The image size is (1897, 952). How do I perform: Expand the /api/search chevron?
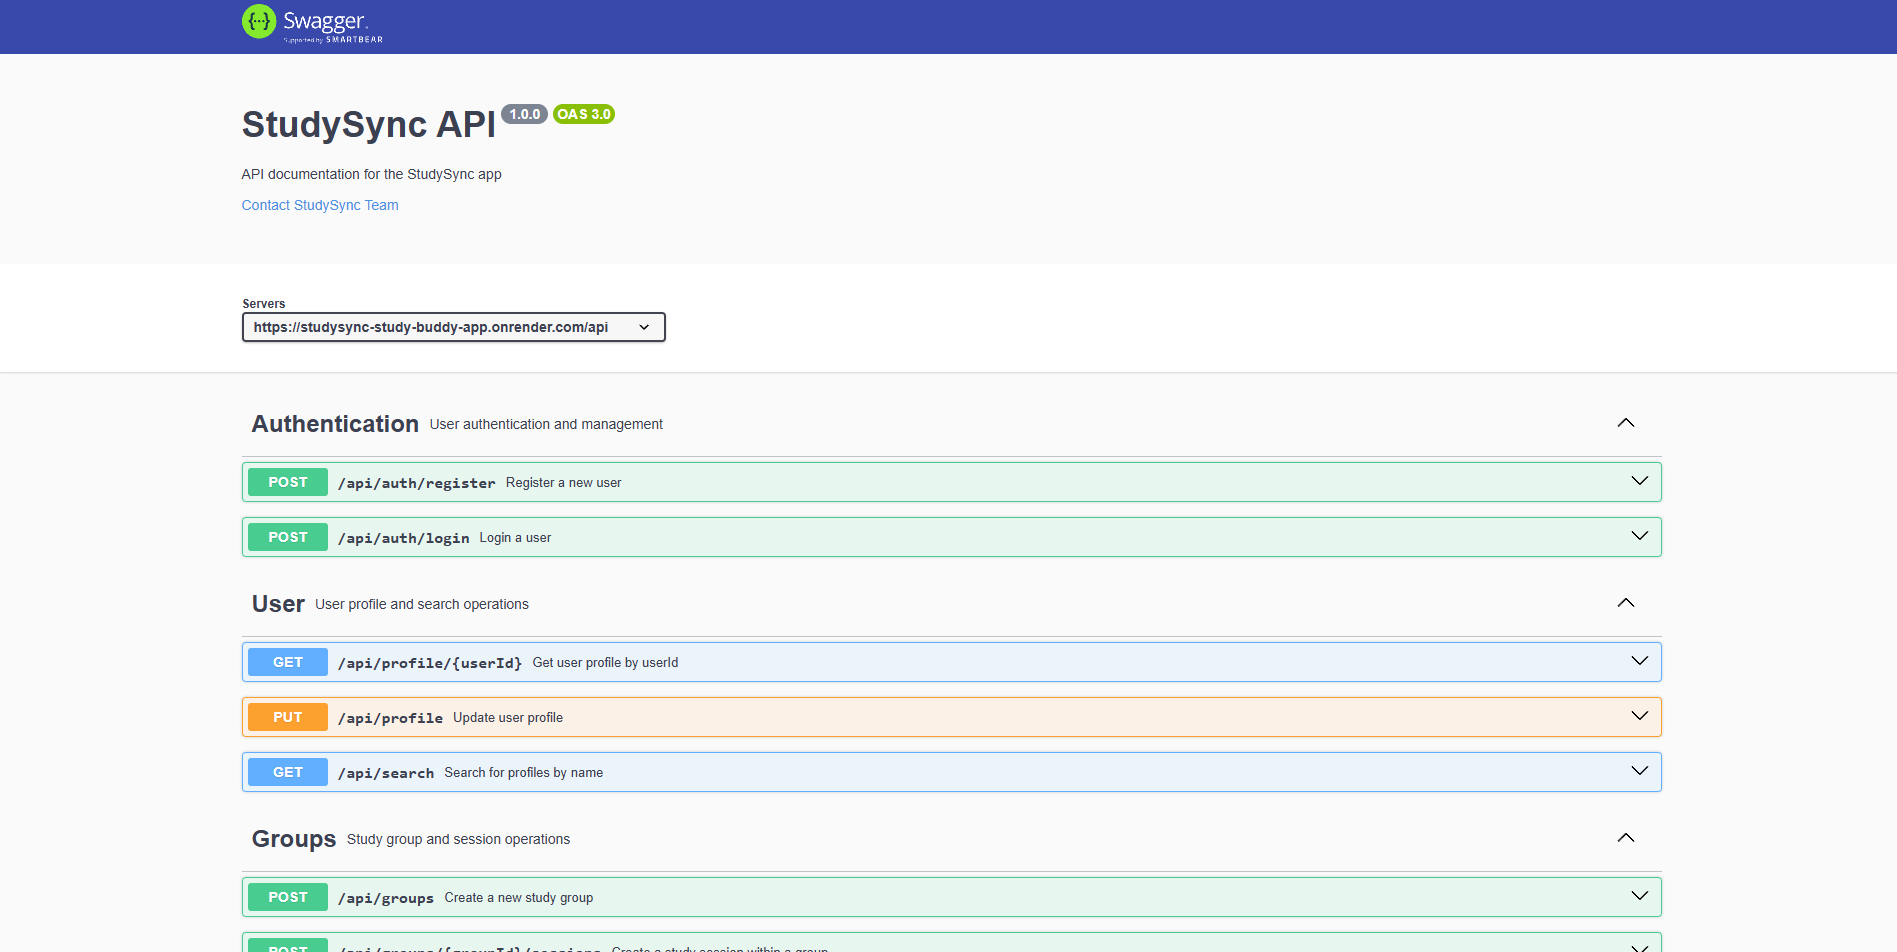pos(1640,771)
